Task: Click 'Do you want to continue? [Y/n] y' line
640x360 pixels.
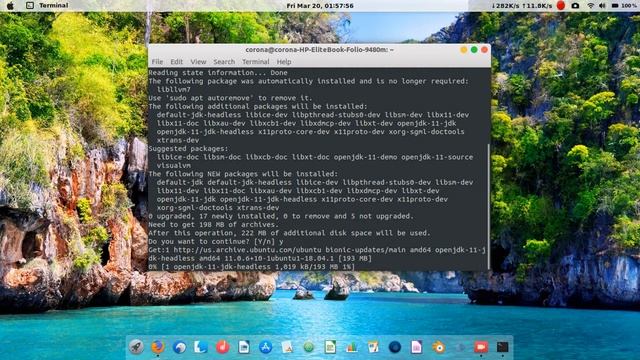Action: [216, 241]
